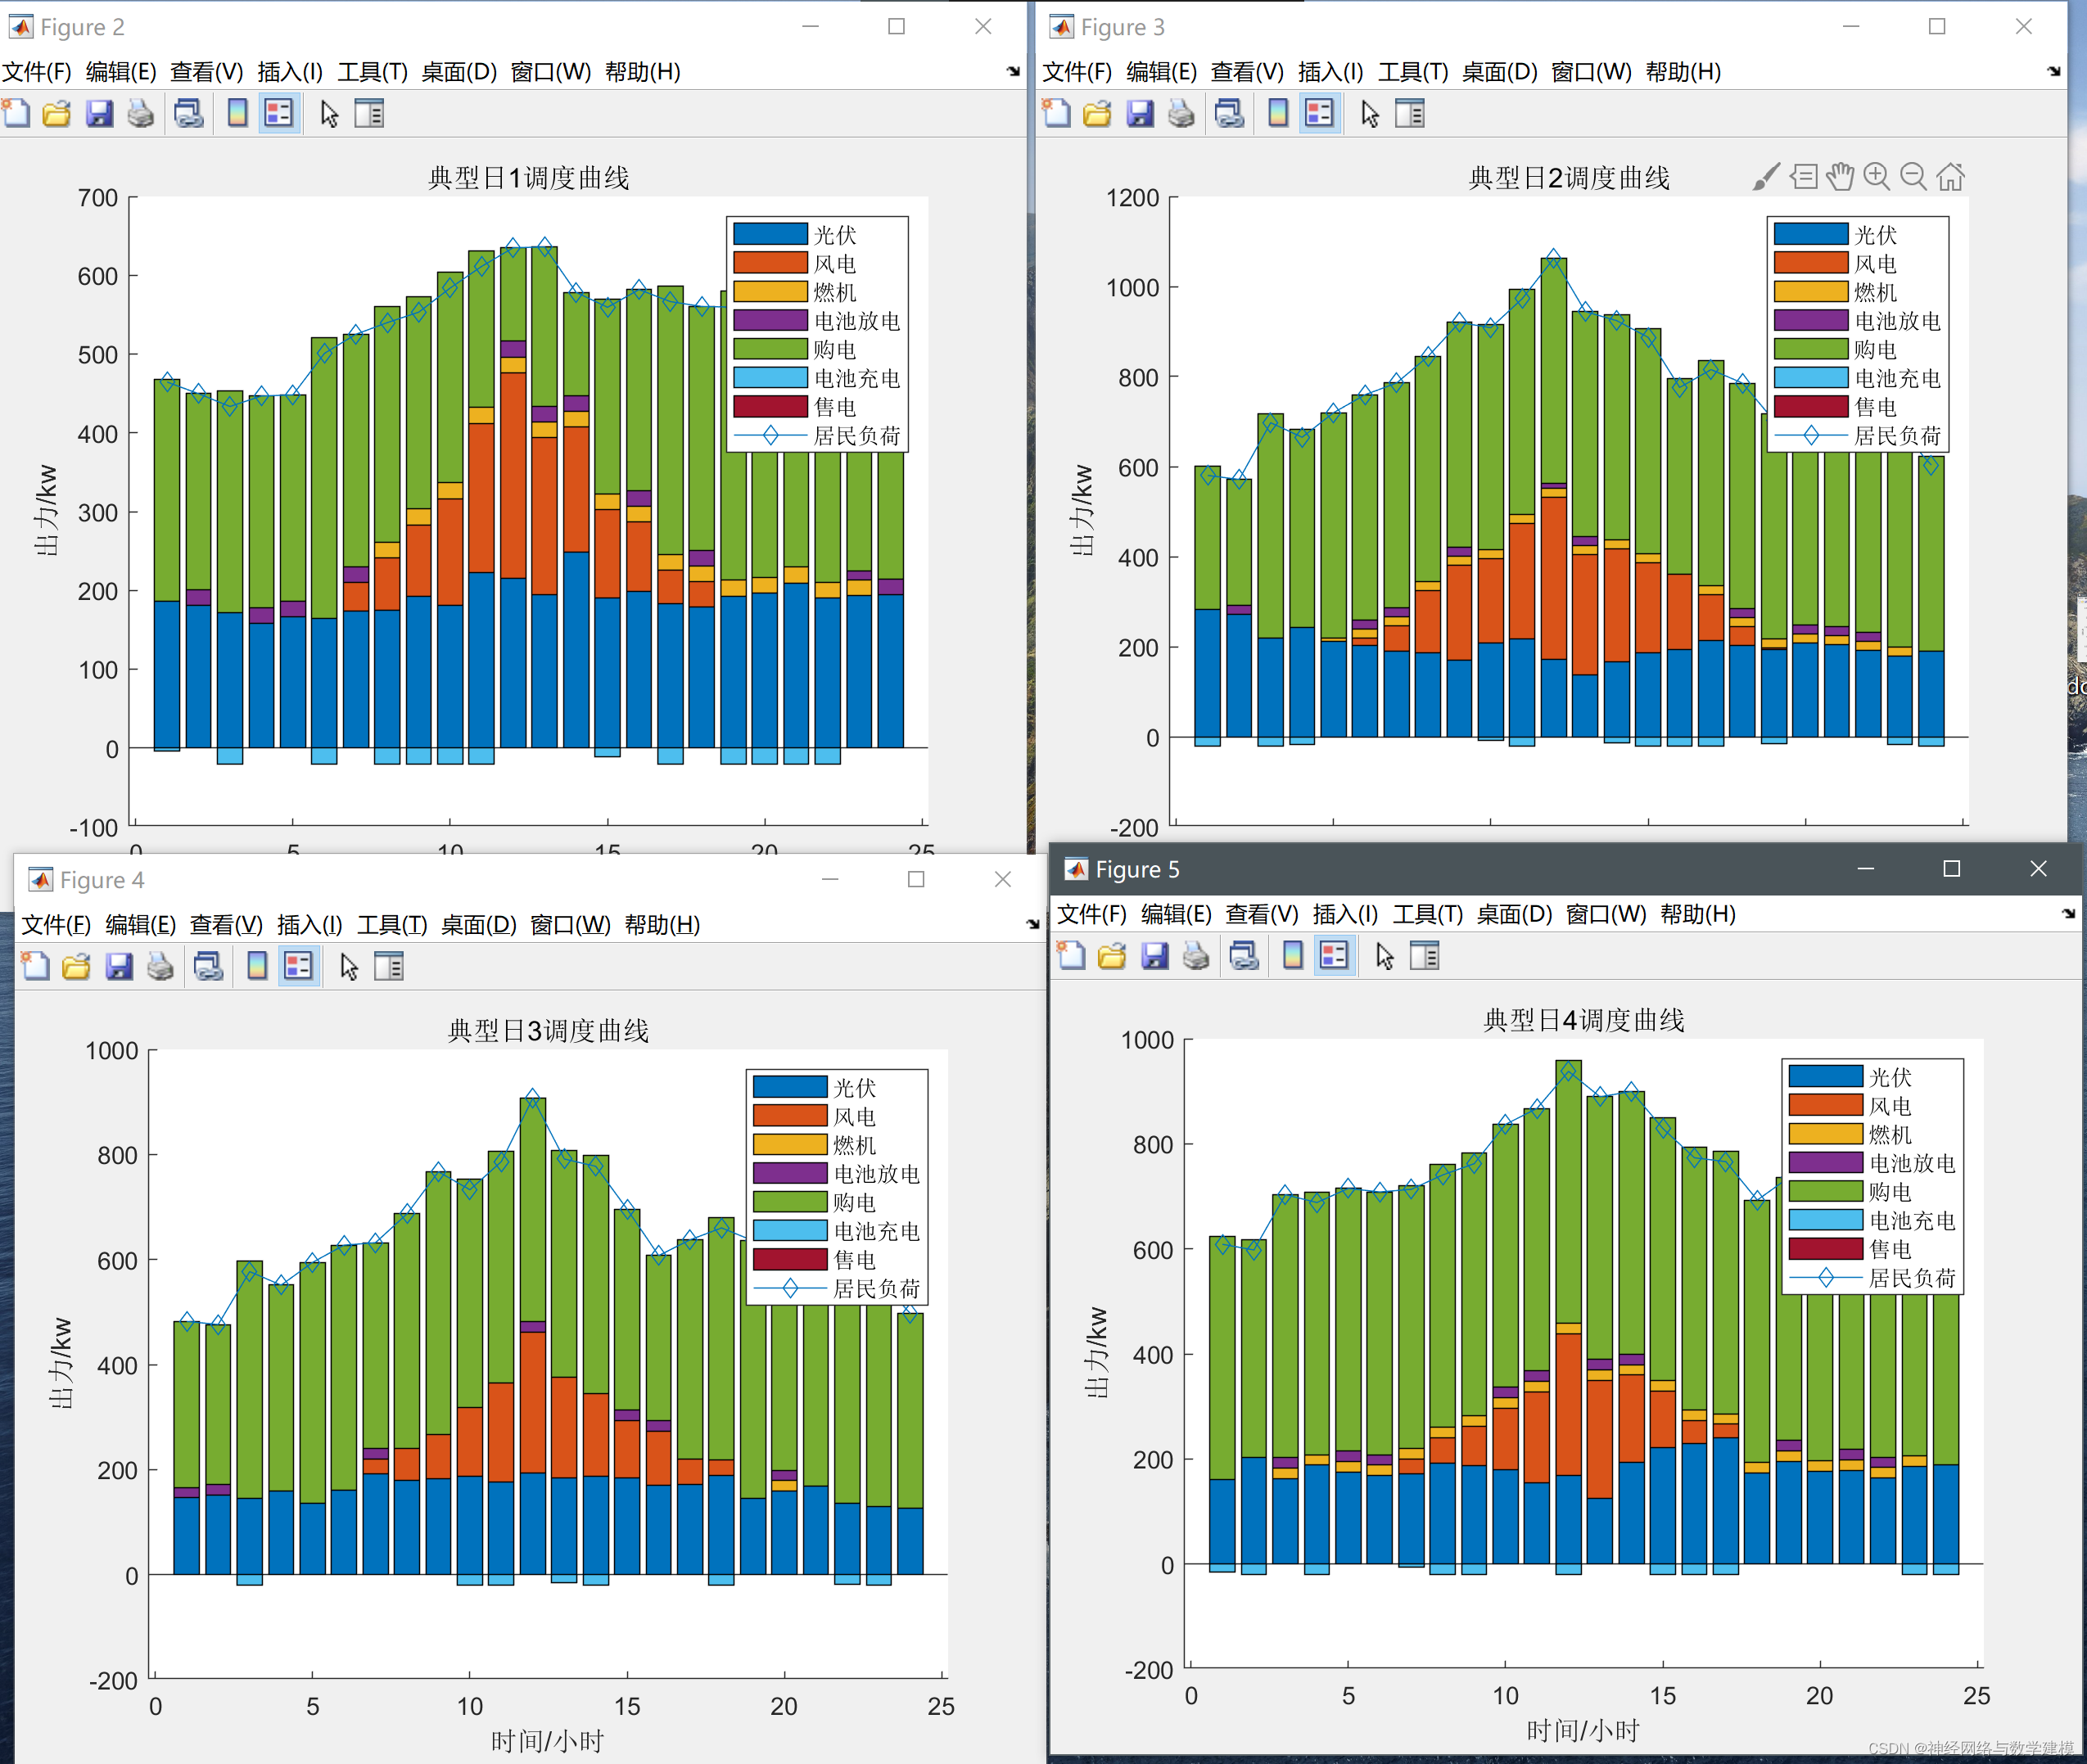Viewport: 2087px width, 1764px height.
Task: Click Restore View home icon in Figure 3
Action: point(1950,177)
